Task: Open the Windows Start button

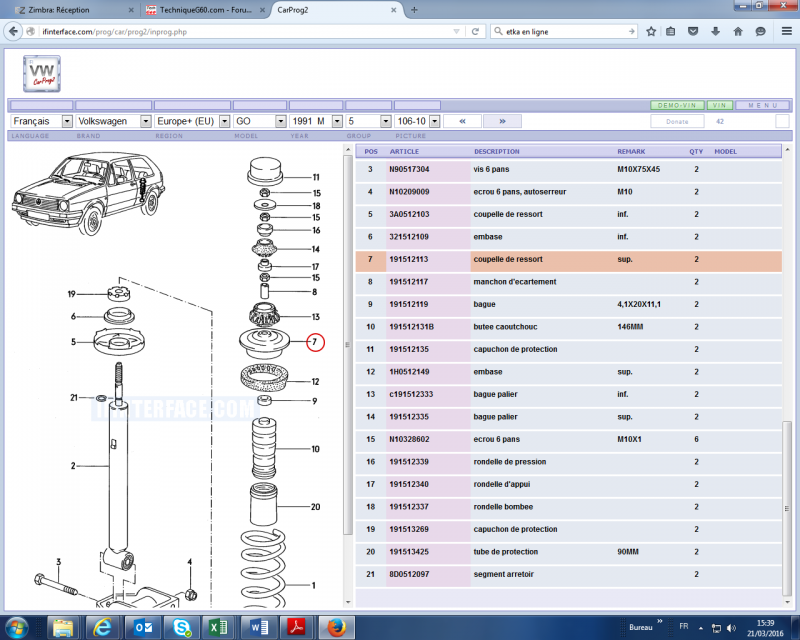Action: coord(17,627)
